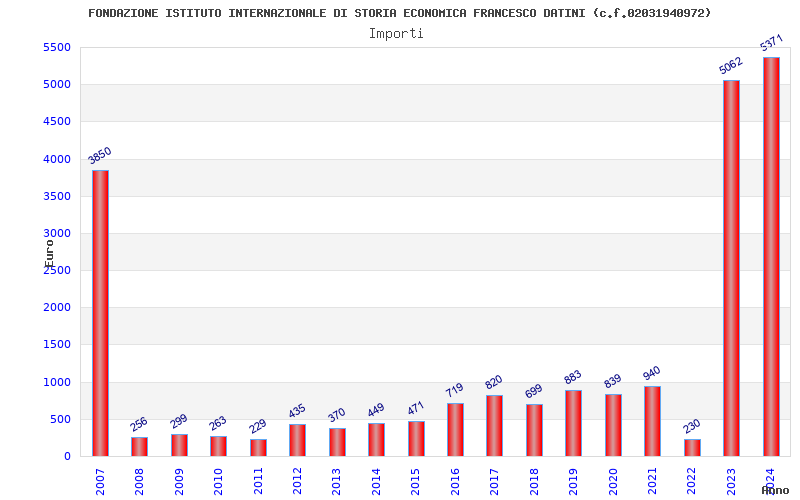Click the 4000 y-axis tick label
Image resolution: width=800 pixels, height=500 pixels.
(57, 159)
